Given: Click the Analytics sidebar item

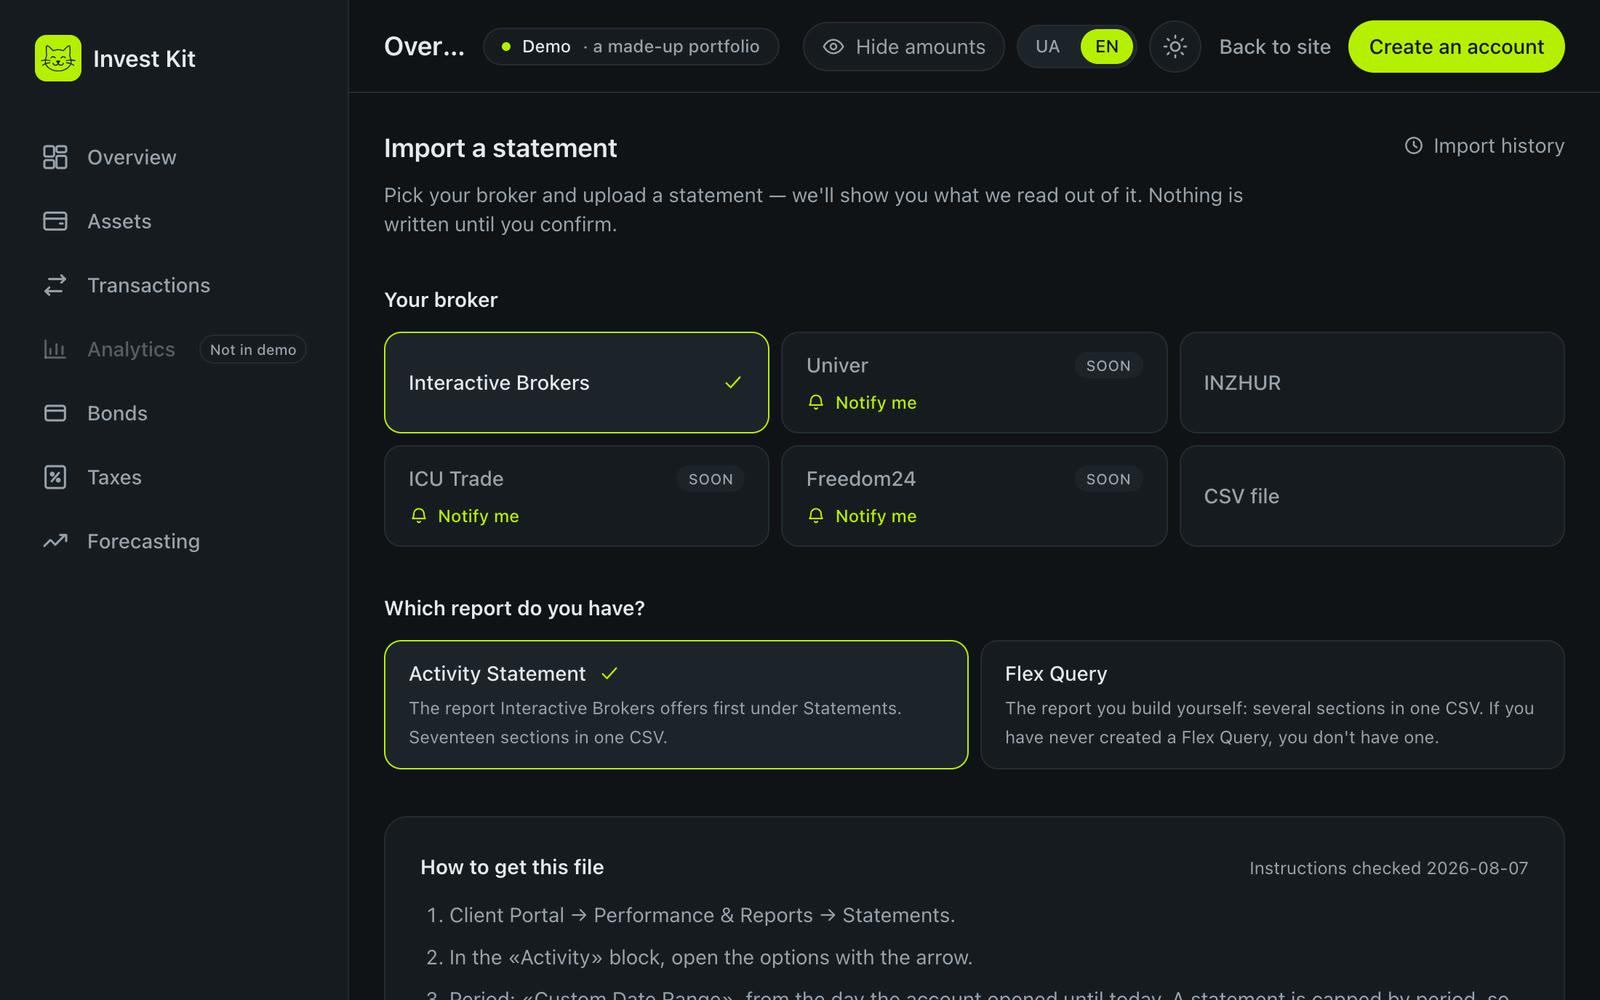Looking at the screenshot, I should pyautogui.click(x=174, y=349).
